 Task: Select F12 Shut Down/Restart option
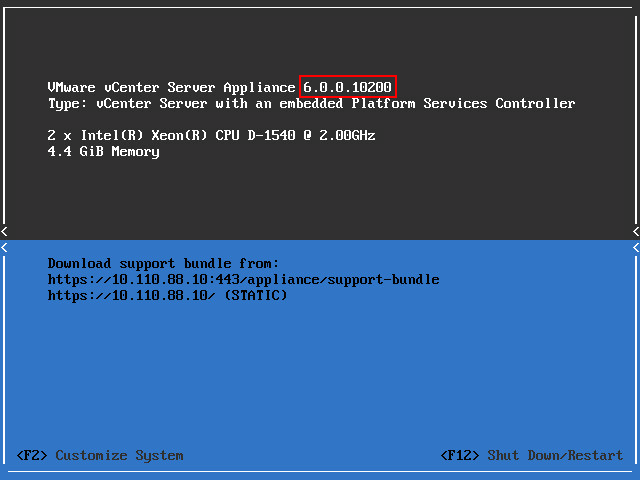coord(532,455)
